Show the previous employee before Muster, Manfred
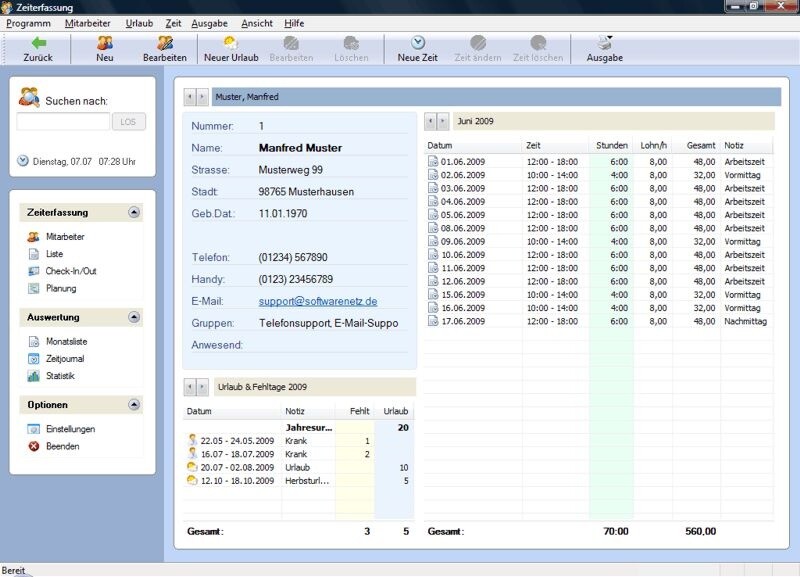This screenshot has width=800, height=577. [190, 96]
